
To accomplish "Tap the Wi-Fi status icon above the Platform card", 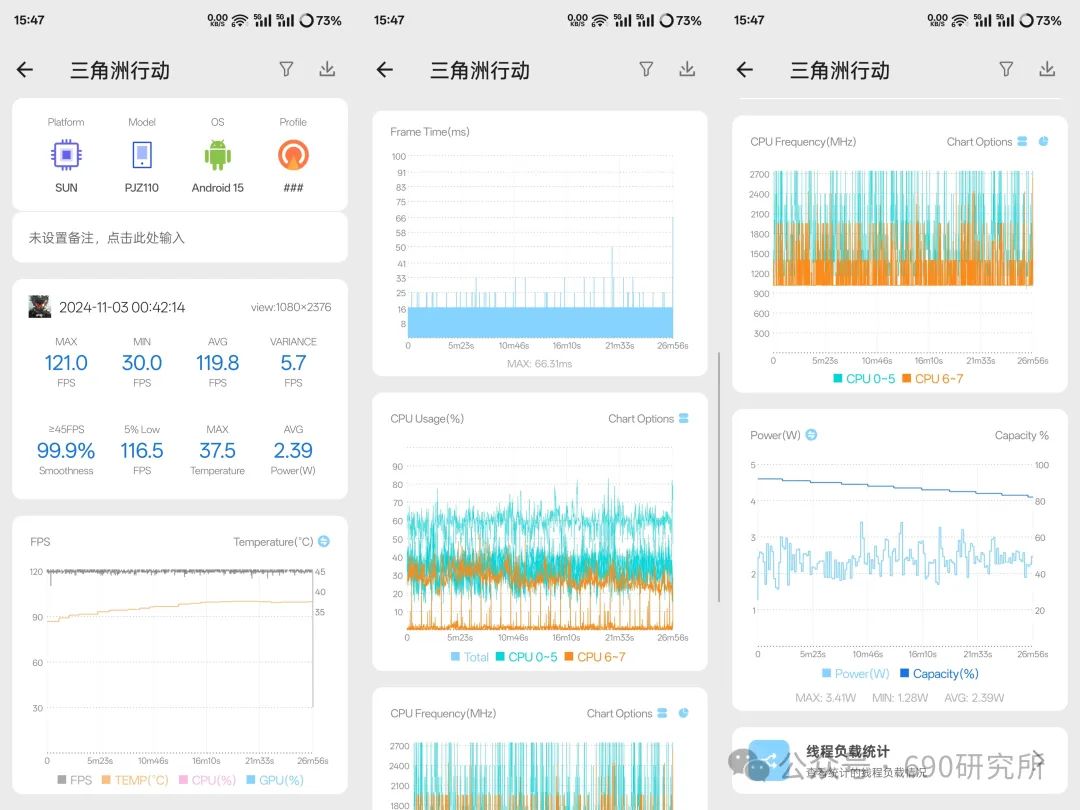I will pyautogui.click(x=239, y=21).
